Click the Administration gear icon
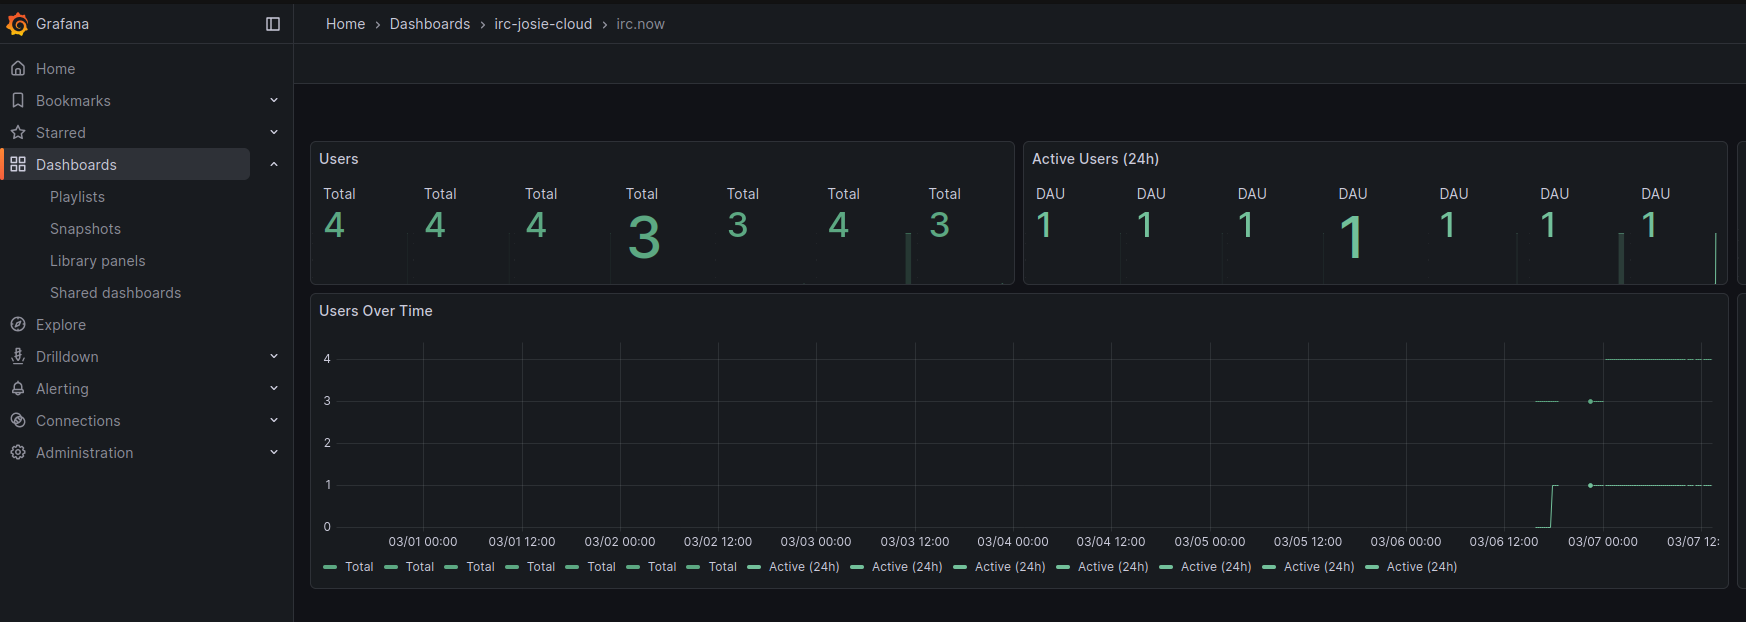This screenshot has width=1746, height=622. 18,453
